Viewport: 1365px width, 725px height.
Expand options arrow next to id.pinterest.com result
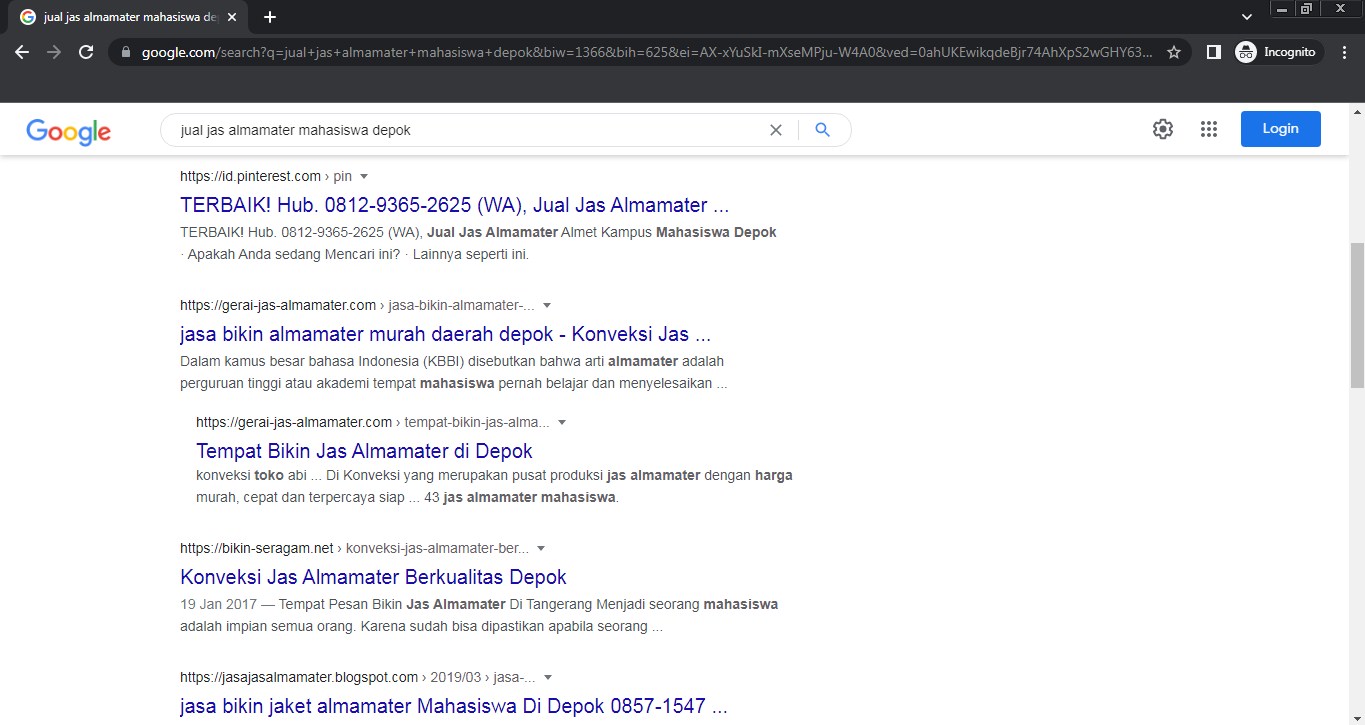click(364, 176)
